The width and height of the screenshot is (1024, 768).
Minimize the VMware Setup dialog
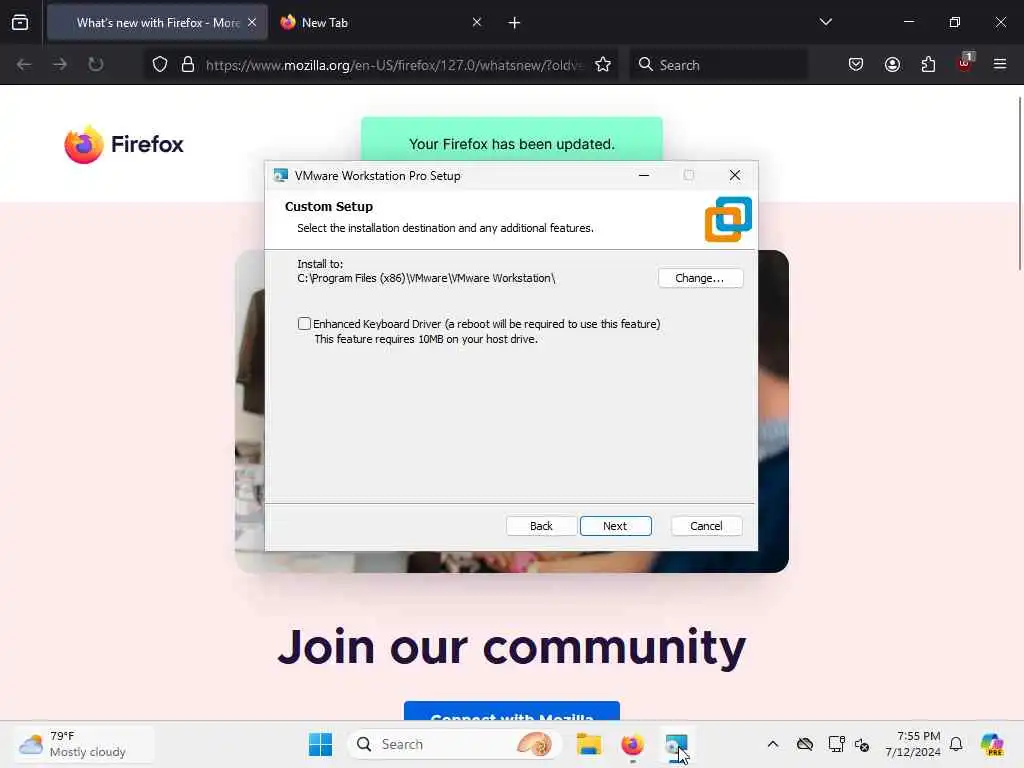(644, 175)
